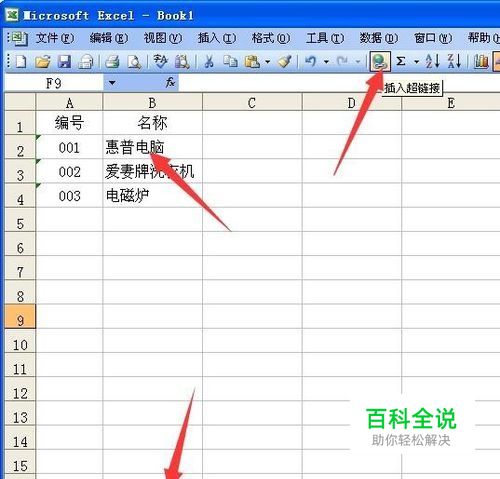The image size is (500, 479).
Task: Click the Redo icon
Action: tap(342, 62)
